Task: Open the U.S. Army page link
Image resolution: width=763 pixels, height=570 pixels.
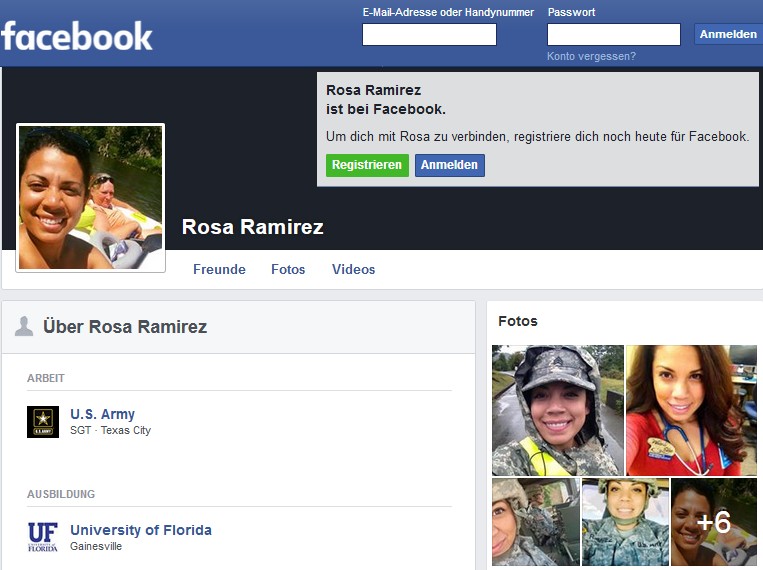Action: [102, 414]
